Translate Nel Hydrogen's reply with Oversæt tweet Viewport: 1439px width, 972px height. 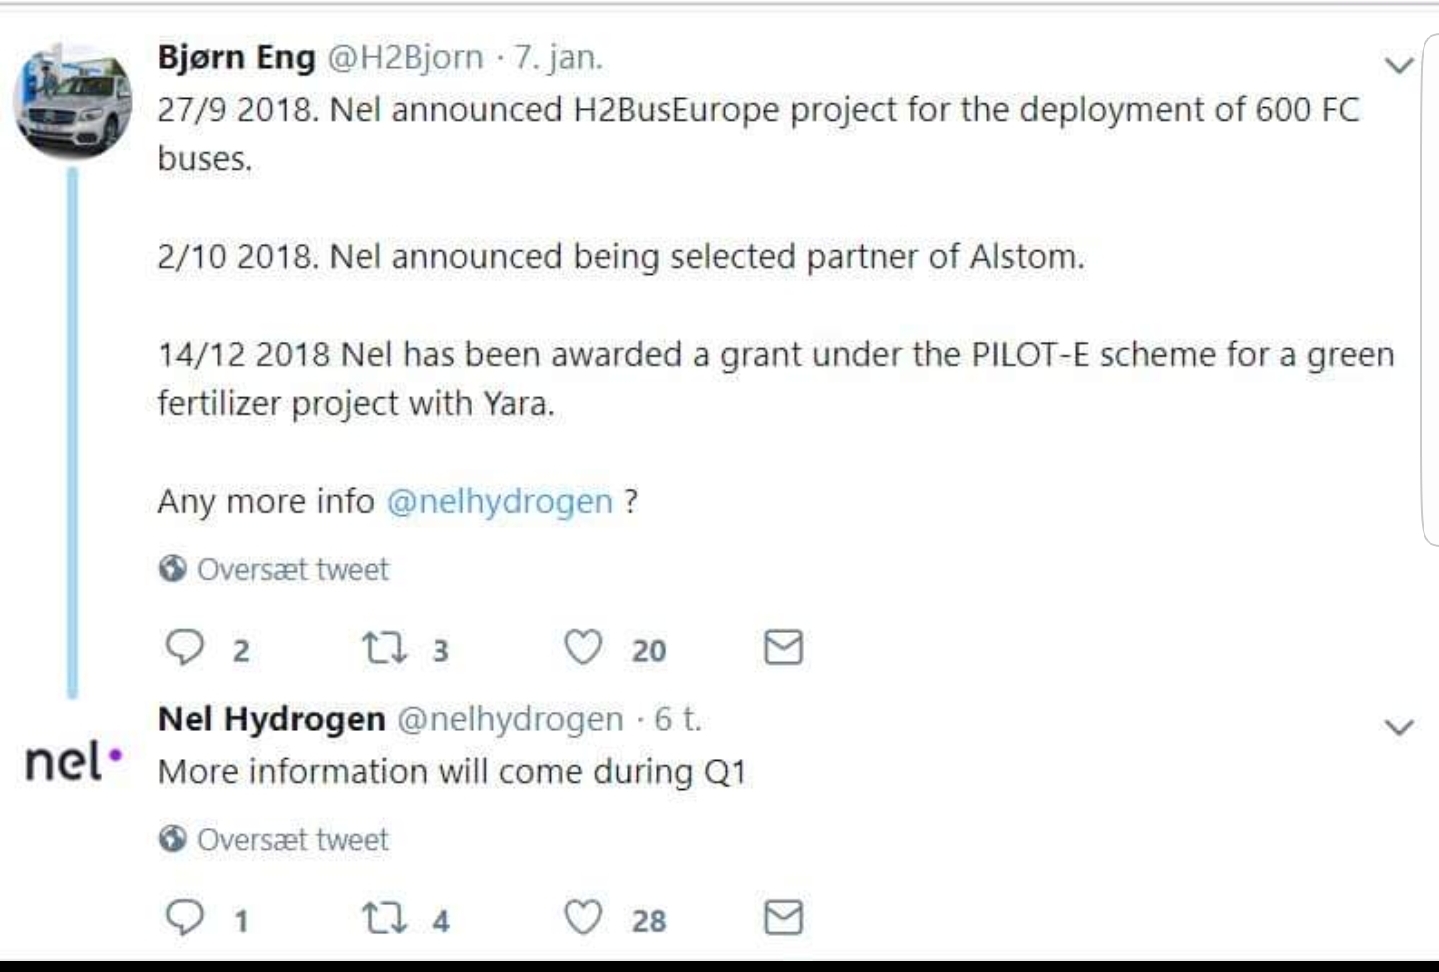click(x=292, y=840)
